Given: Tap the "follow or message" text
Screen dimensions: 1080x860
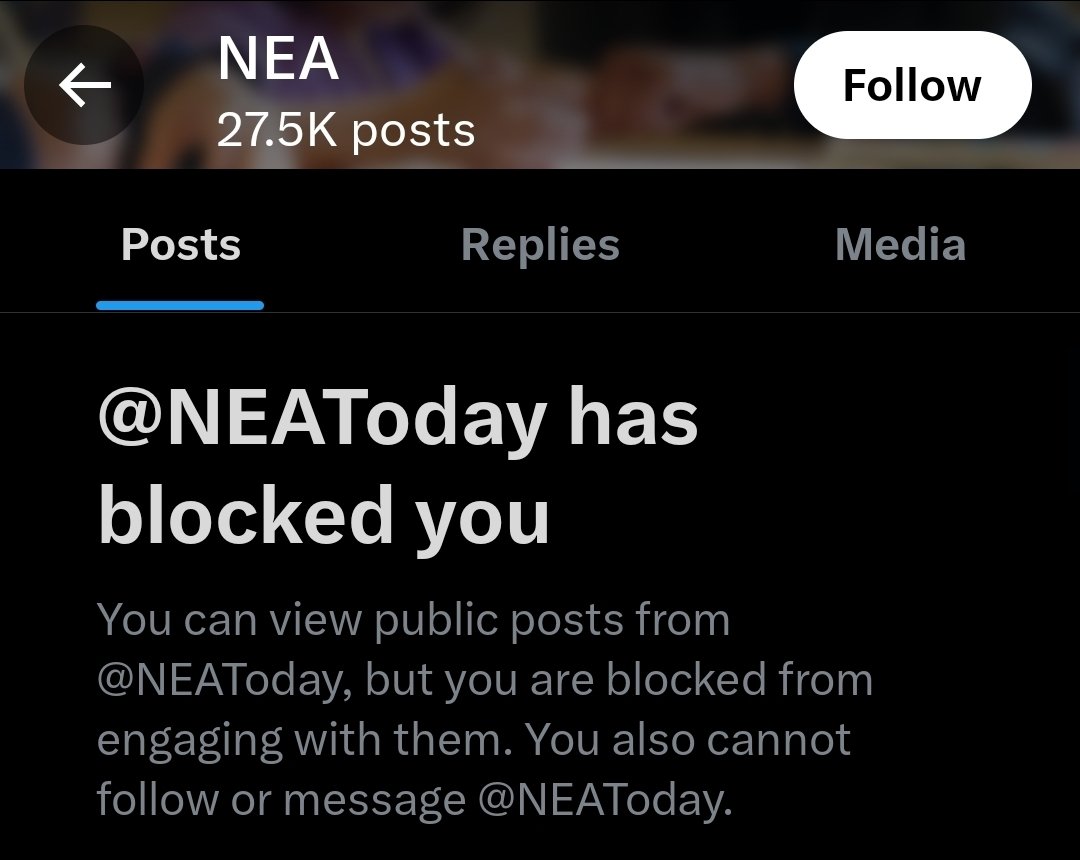Looking at the screenshot, I should click(280, 800).
